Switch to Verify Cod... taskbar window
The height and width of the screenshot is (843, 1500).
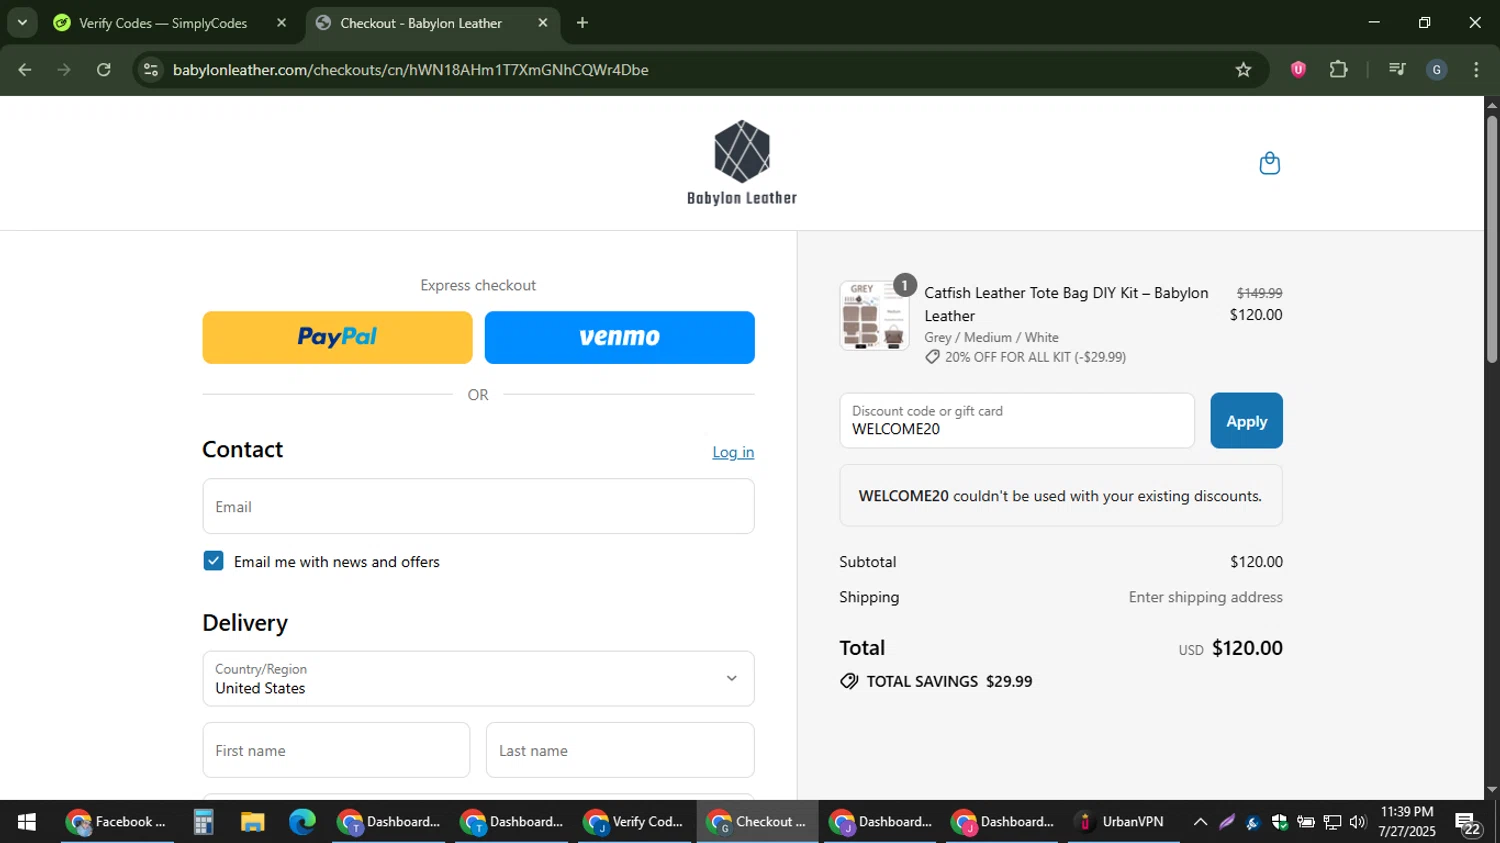click(635, 822)
